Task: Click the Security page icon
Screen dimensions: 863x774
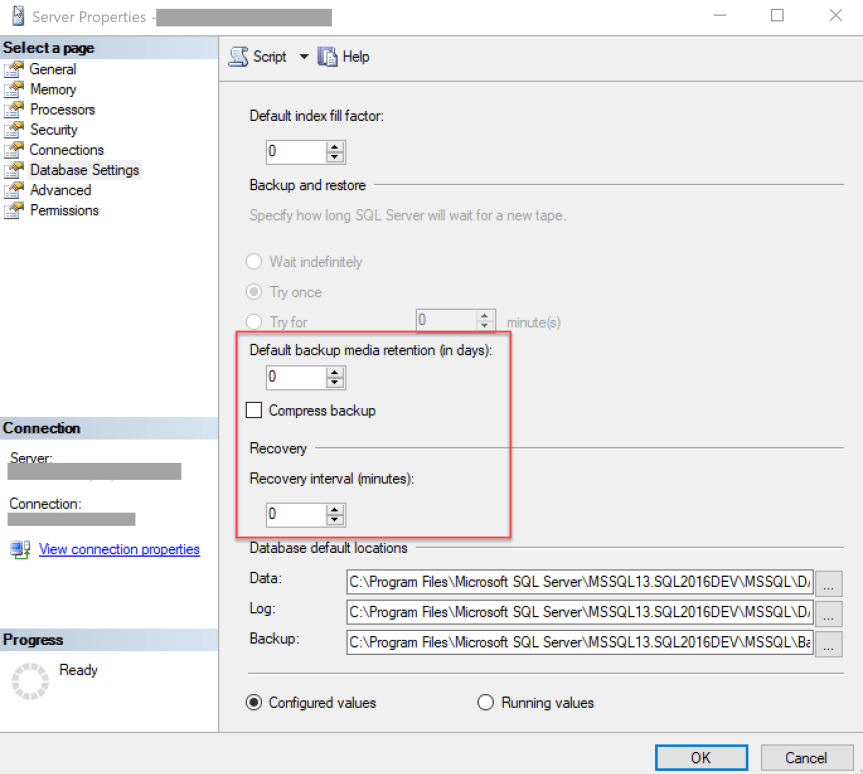Action: [x=14, y=130]
